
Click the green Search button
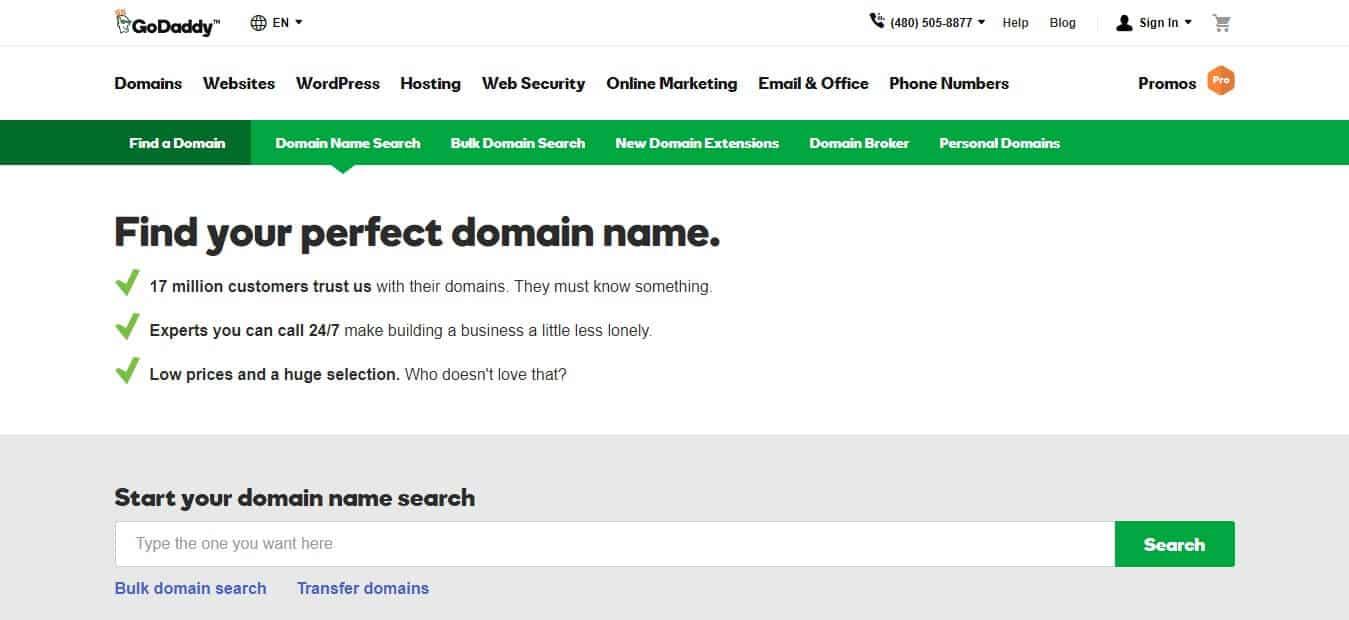point(1175,544)
